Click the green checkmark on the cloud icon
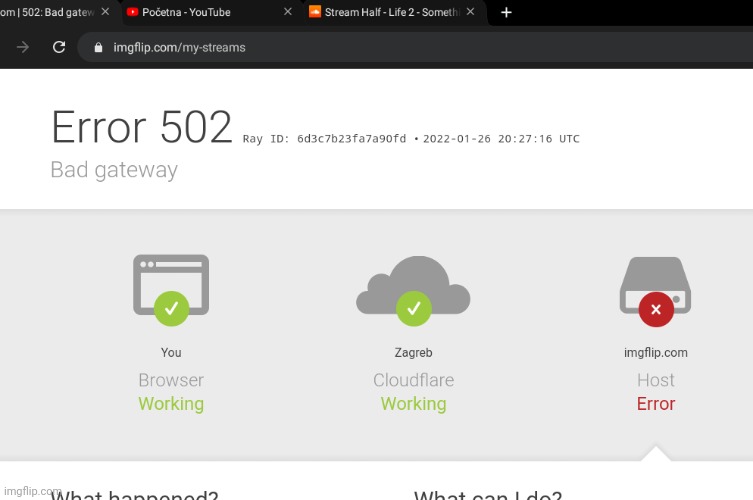753x500 pixels. click(413, 309)
